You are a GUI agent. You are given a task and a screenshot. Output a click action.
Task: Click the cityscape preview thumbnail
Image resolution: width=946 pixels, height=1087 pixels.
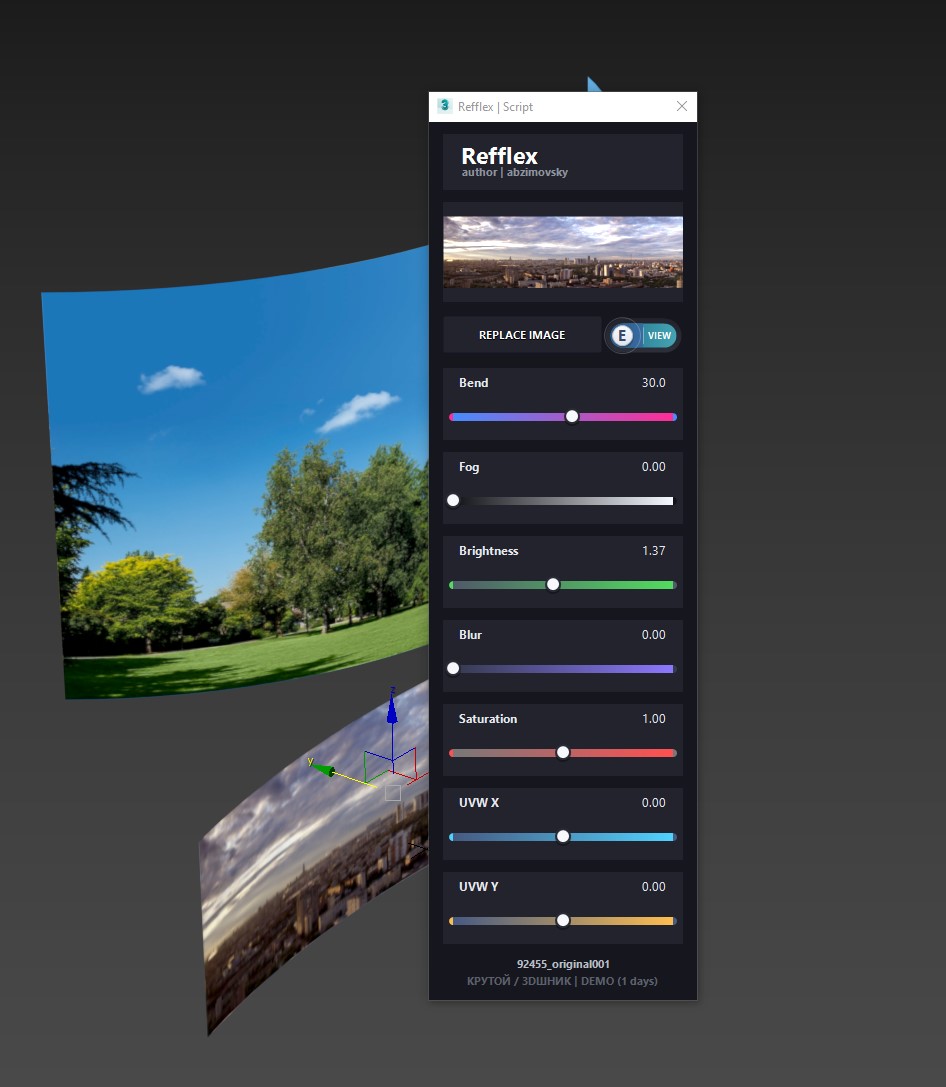click(563, 252)
